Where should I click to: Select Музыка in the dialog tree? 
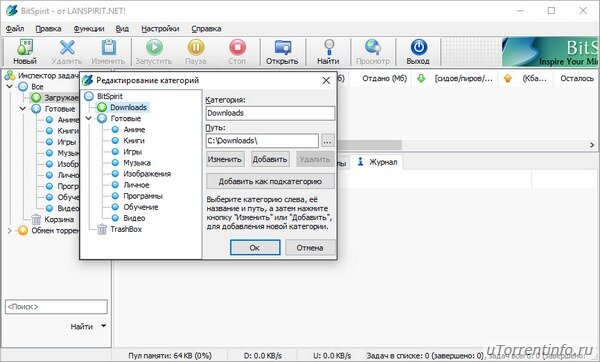click(137, 163)
